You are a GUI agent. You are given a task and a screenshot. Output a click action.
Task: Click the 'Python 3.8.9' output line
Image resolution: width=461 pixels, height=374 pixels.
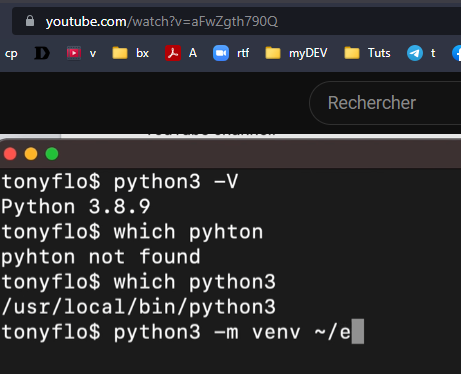76,207
